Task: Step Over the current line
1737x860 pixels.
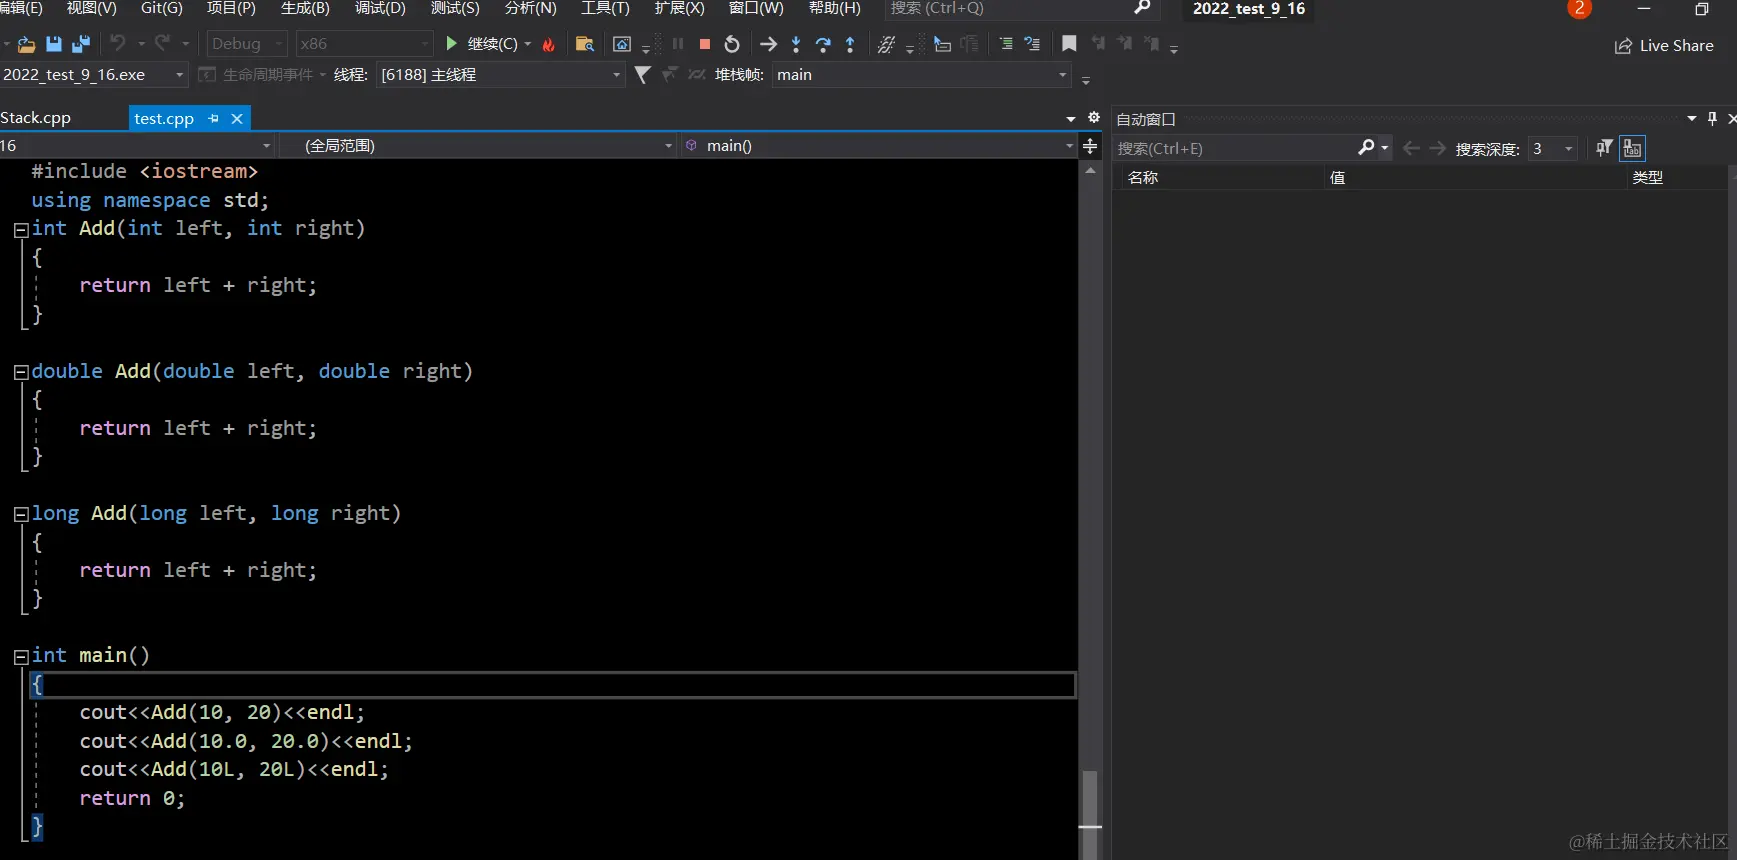Action: tap(823, 44)
